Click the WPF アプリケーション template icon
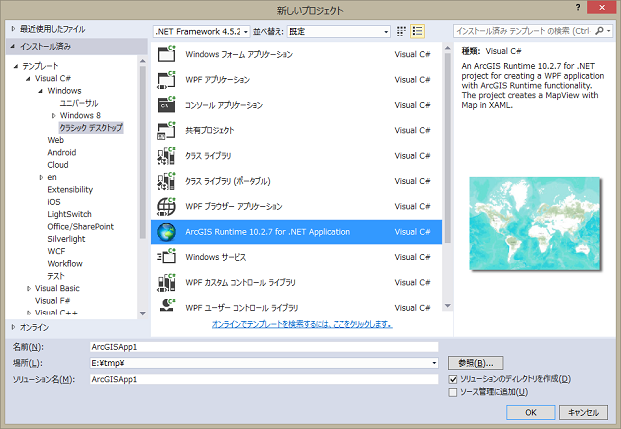This screenshot has width=621, height=429. tap(166, 79)
